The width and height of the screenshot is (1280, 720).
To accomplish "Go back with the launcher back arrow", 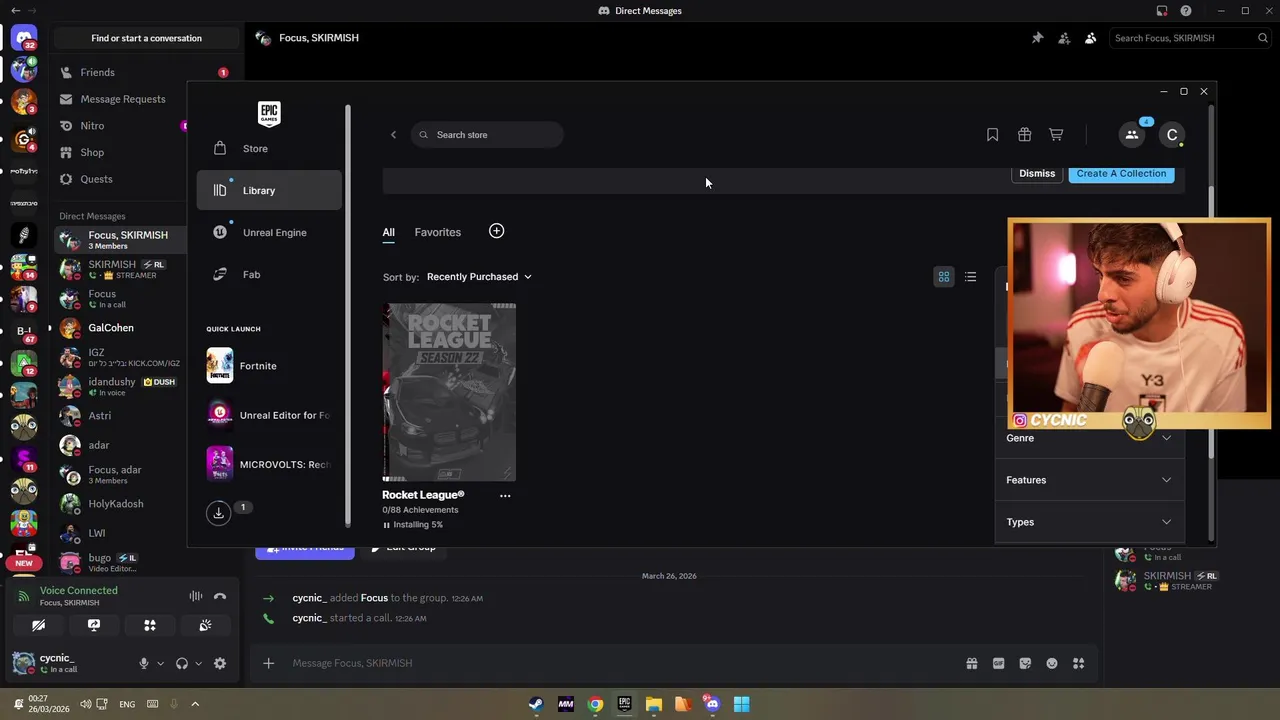I will point(393,135).
